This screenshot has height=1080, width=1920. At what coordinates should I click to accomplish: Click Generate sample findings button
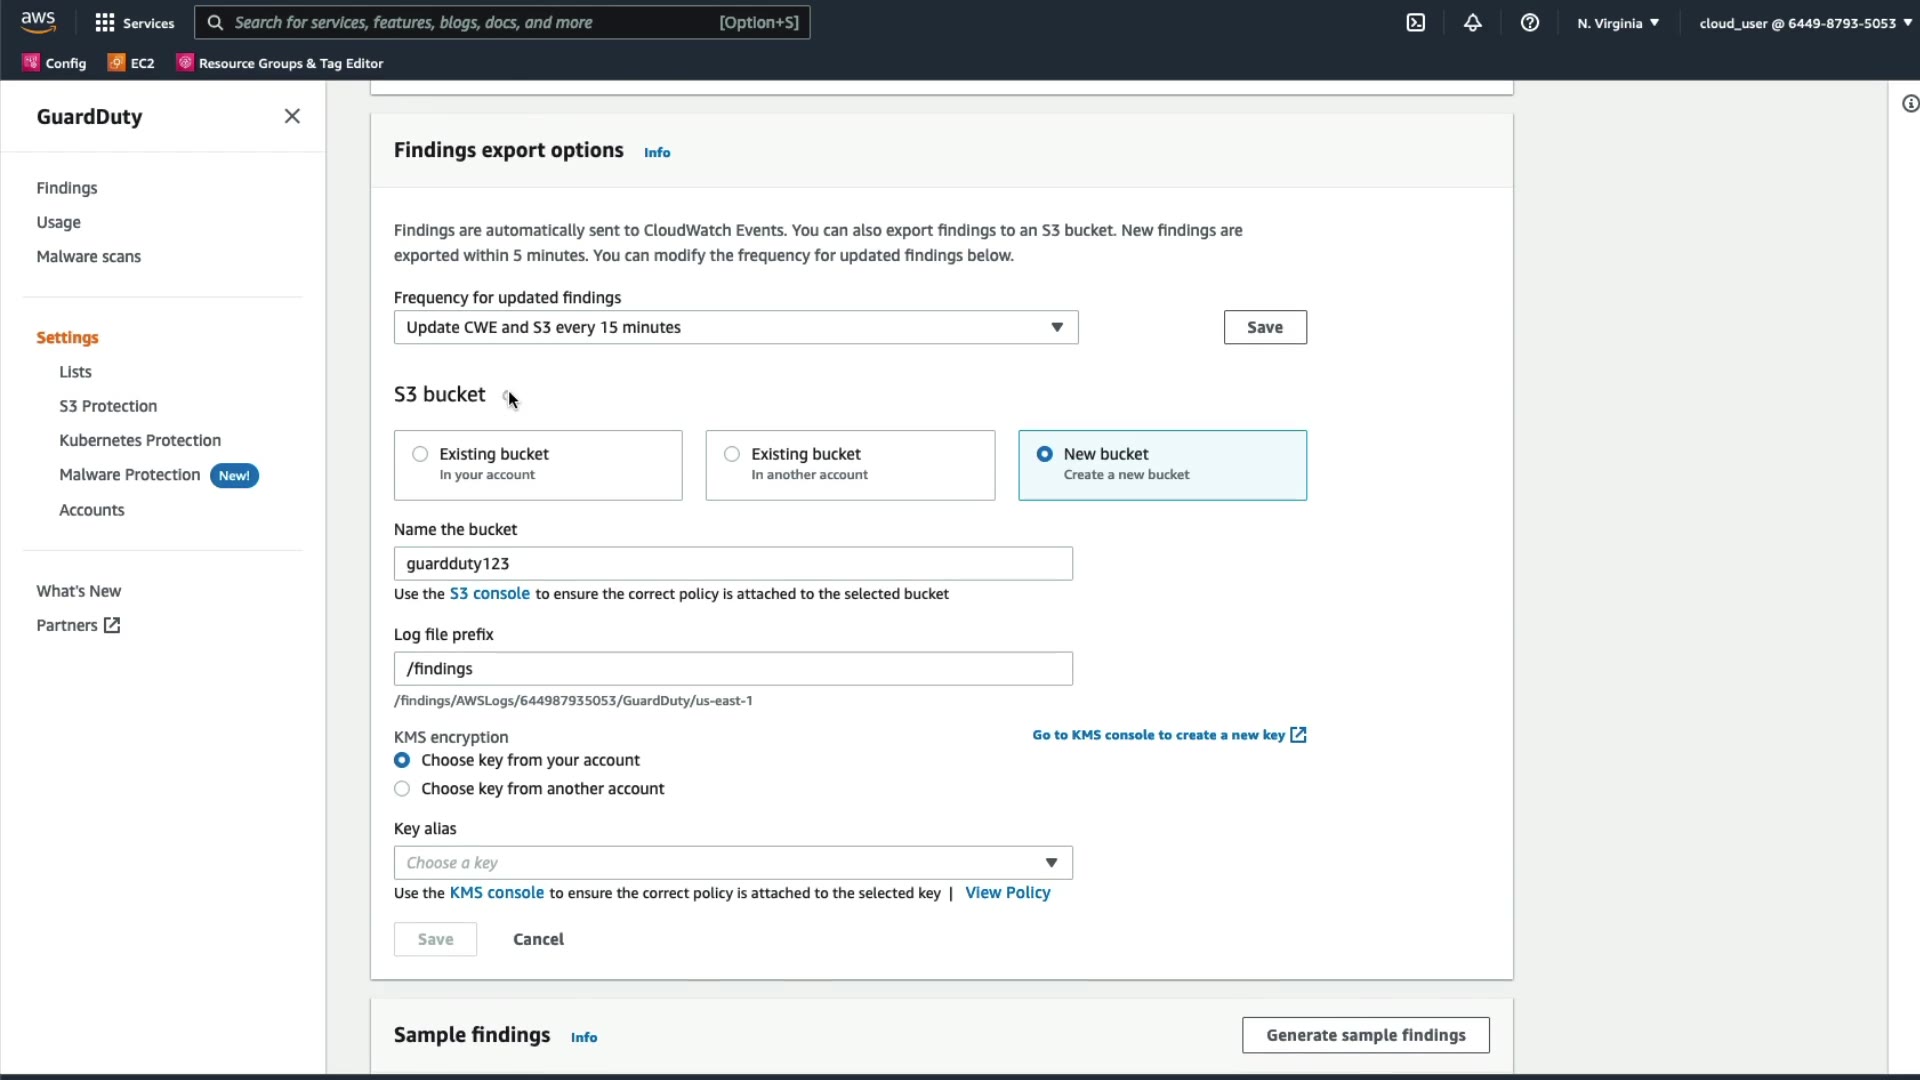pos(1365,1035)
